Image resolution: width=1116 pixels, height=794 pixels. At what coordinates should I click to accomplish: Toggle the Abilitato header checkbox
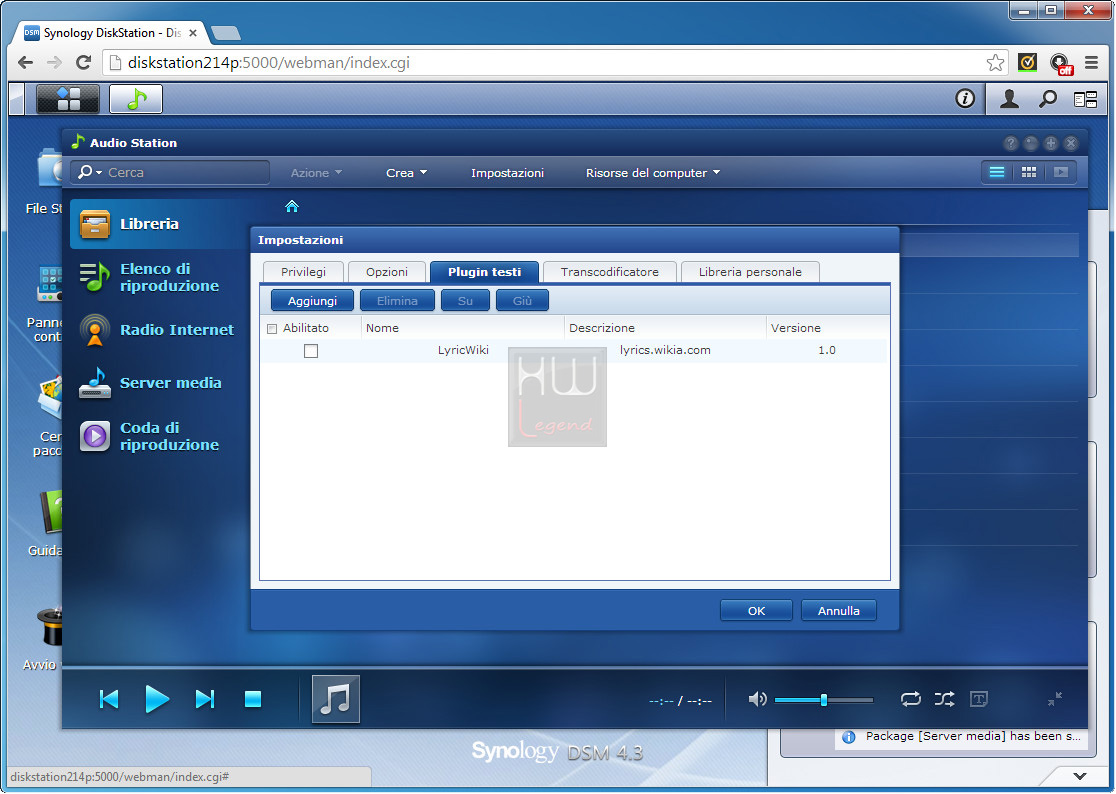pos(272,329)
